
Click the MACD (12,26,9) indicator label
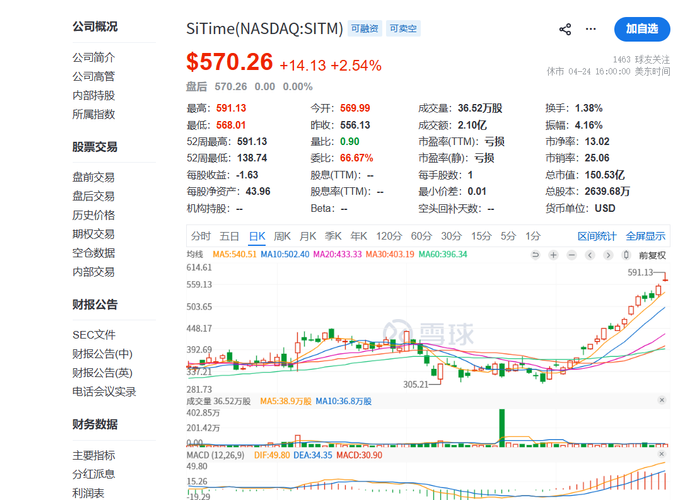215,455
